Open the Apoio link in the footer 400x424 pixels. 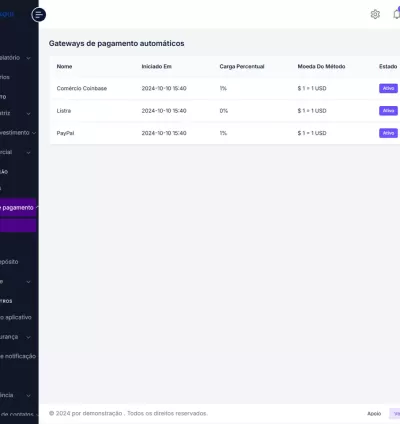[374, 414]
